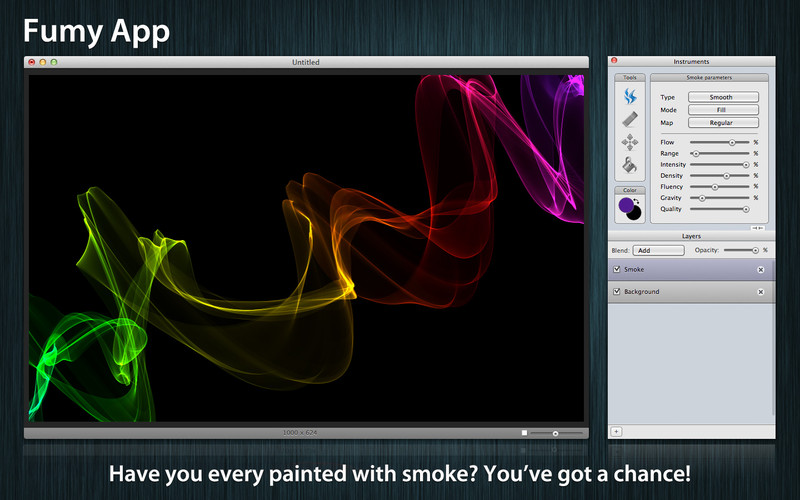Select the Background layer row
Screen dimensions: 800x500
click(691, 292)
